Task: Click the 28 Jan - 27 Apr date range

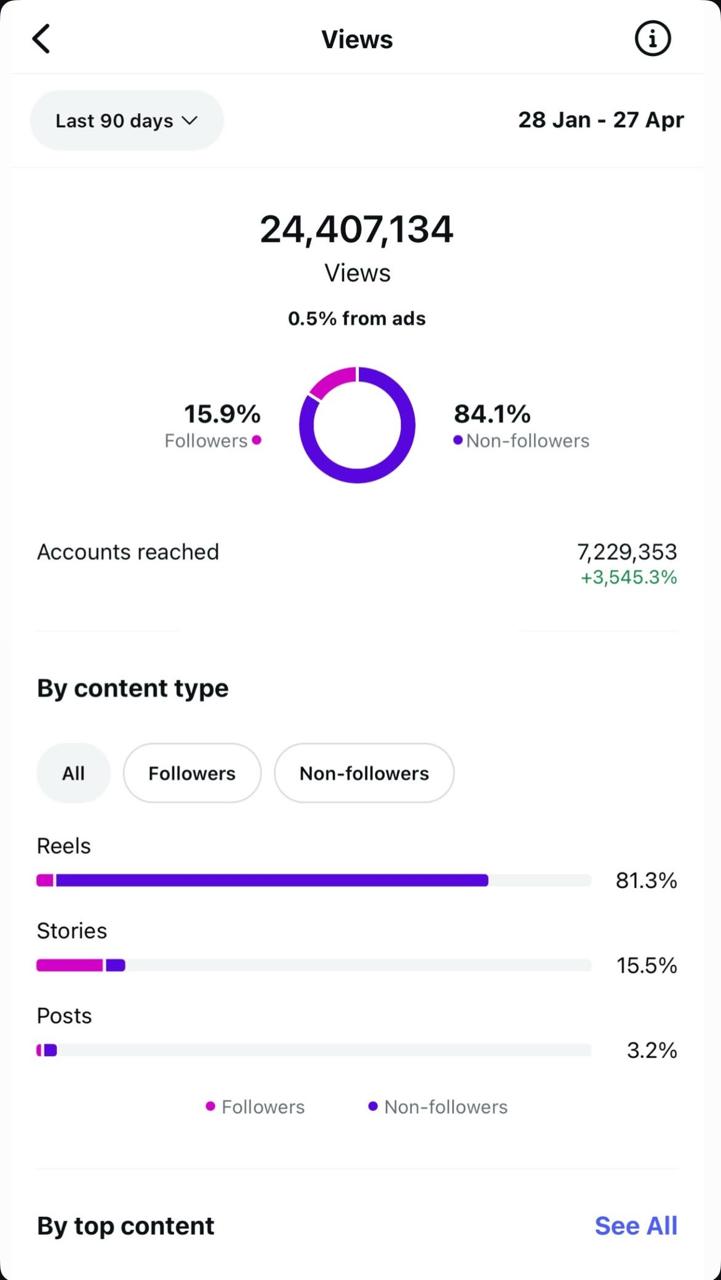Action: (x=601, y=120)
